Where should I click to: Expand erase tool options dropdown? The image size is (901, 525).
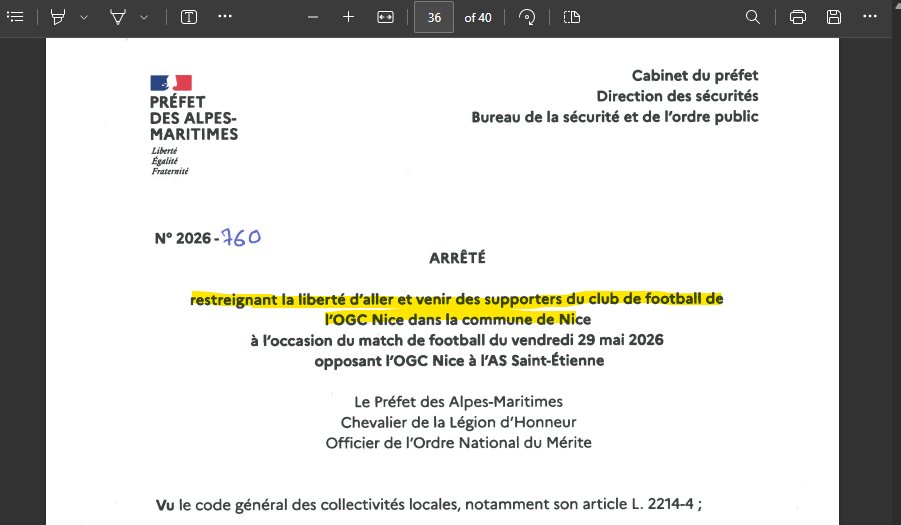point(144,17)
